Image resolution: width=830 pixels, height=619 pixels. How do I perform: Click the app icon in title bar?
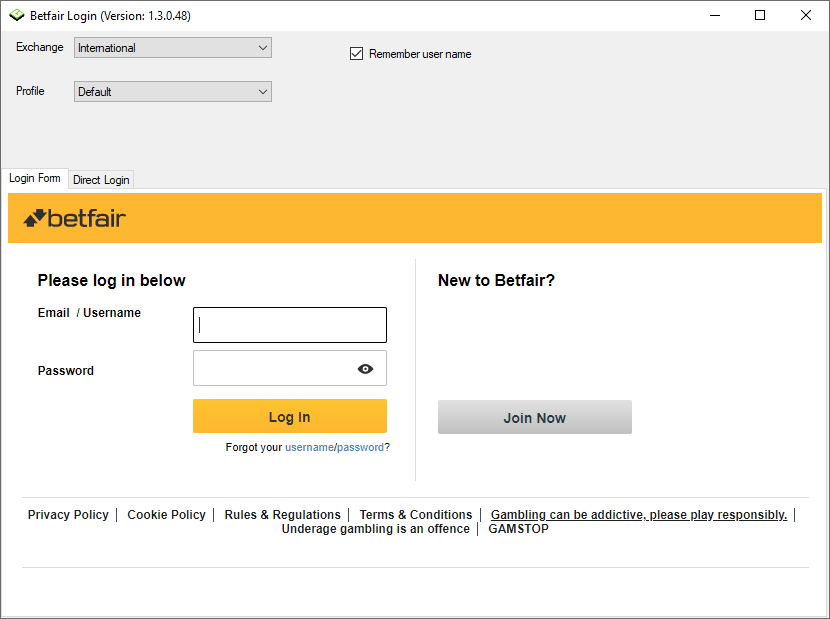coord(16,16)
